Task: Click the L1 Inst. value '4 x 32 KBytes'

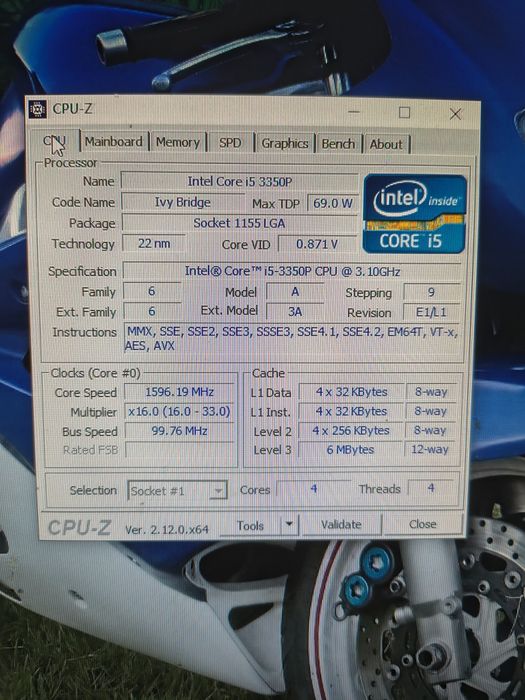Action: point(352,411)
